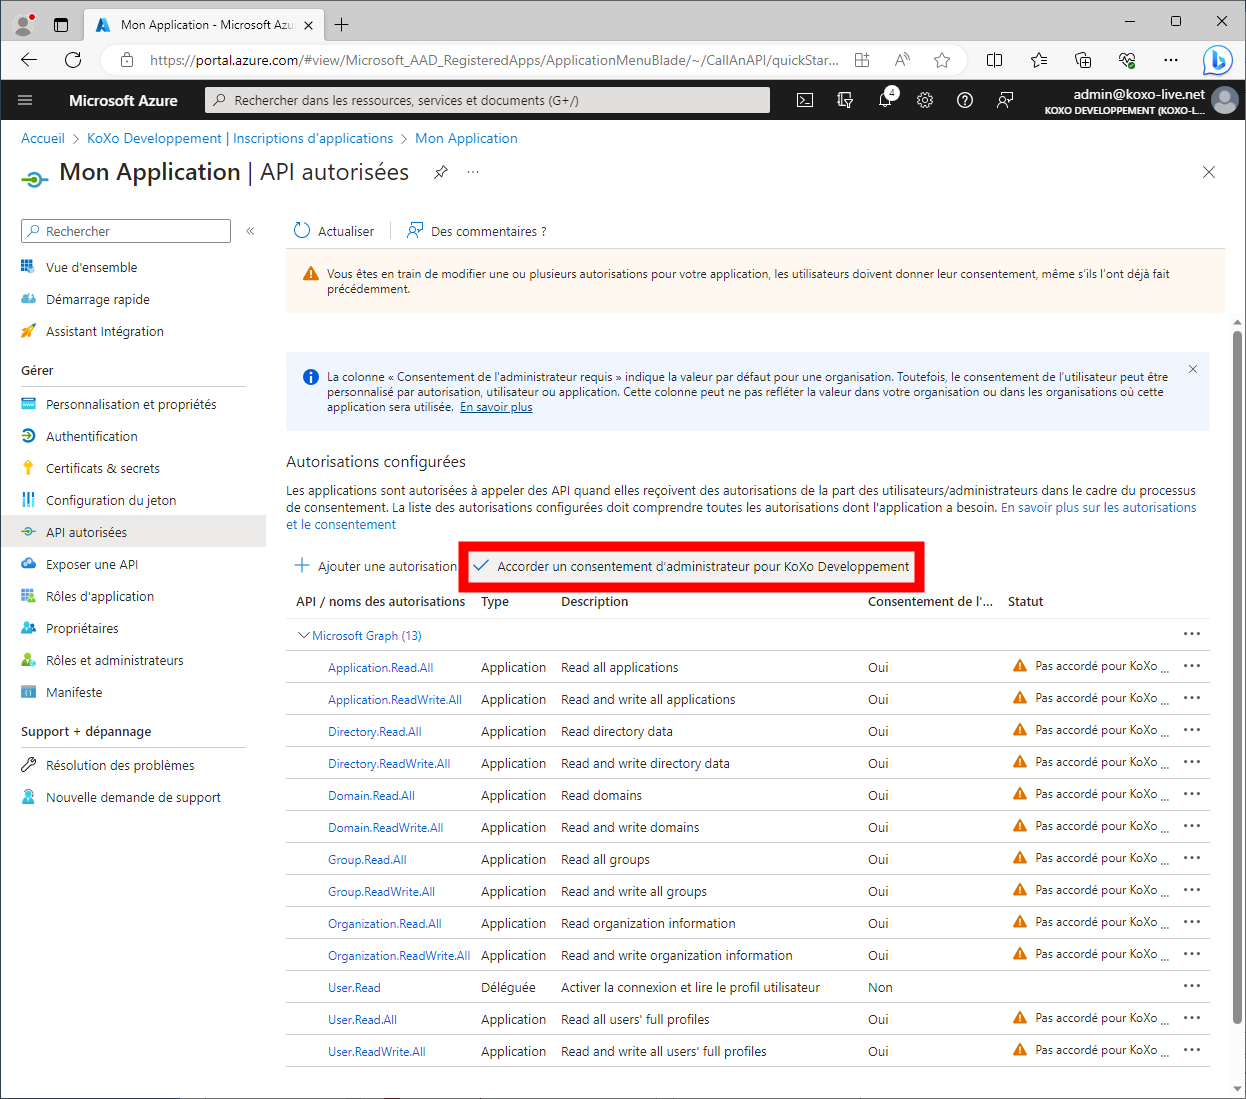The width and height of the screenshot is (1246, 1099).
Task: Open options menu for User.Read row
Action: [1192, 986]
